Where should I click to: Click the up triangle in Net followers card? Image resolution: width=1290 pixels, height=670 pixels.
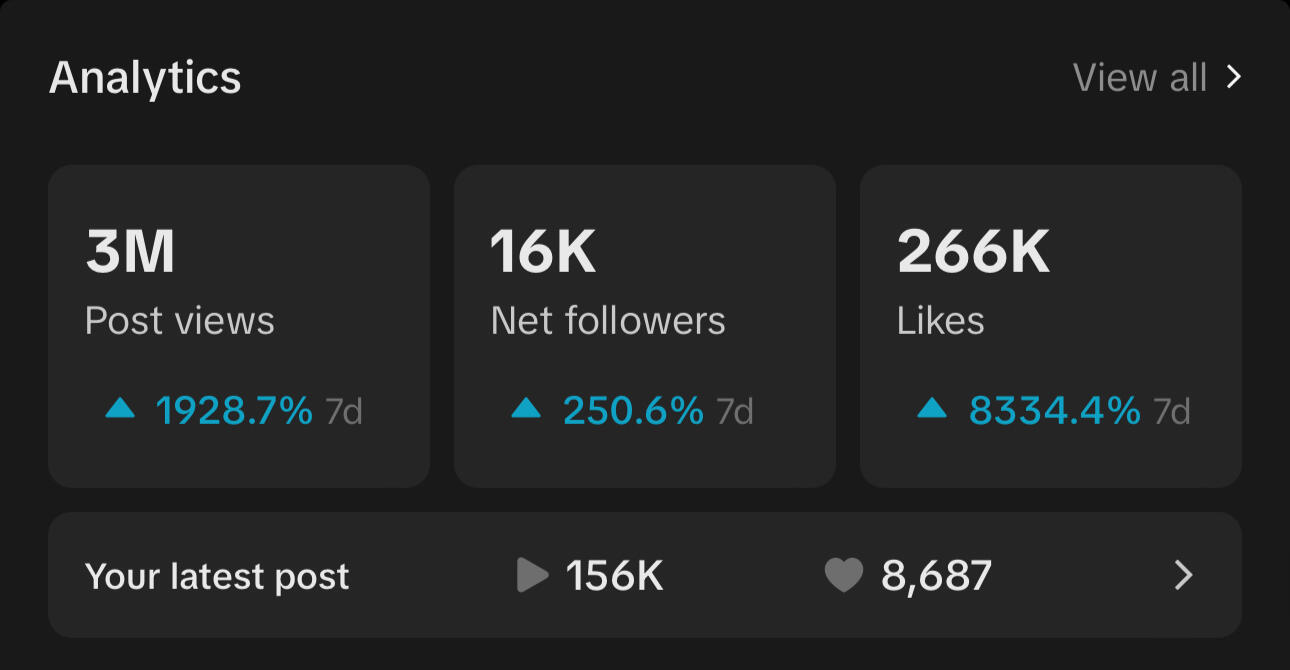[526, 408]
